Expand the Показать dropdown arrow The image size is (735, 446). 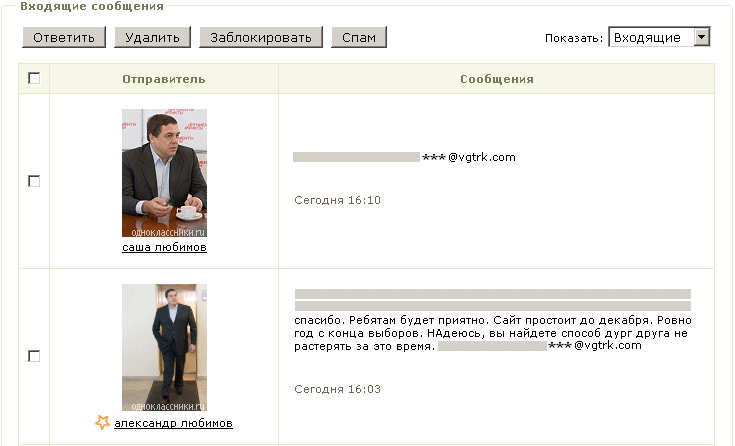(701, 37)
